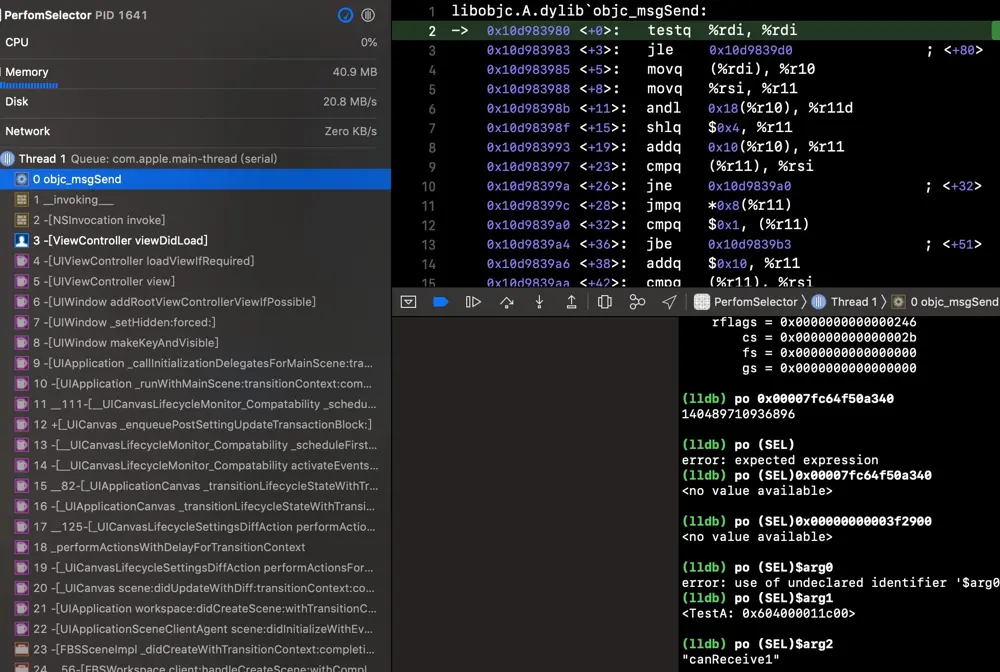Select the CPU gauge row

(x=190, y=43)
